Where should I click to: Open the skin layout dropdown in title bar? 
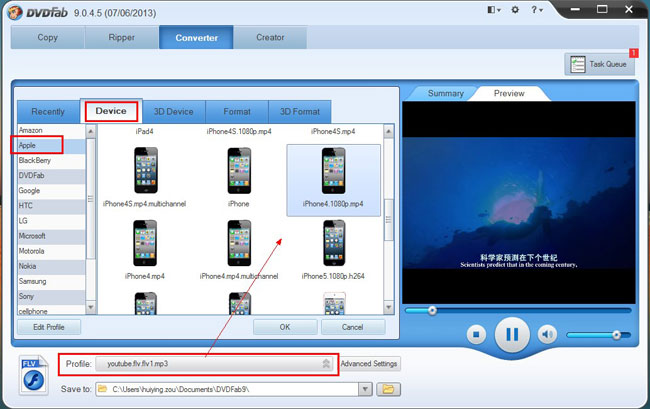pyautogui.click(x=494, y=10)
